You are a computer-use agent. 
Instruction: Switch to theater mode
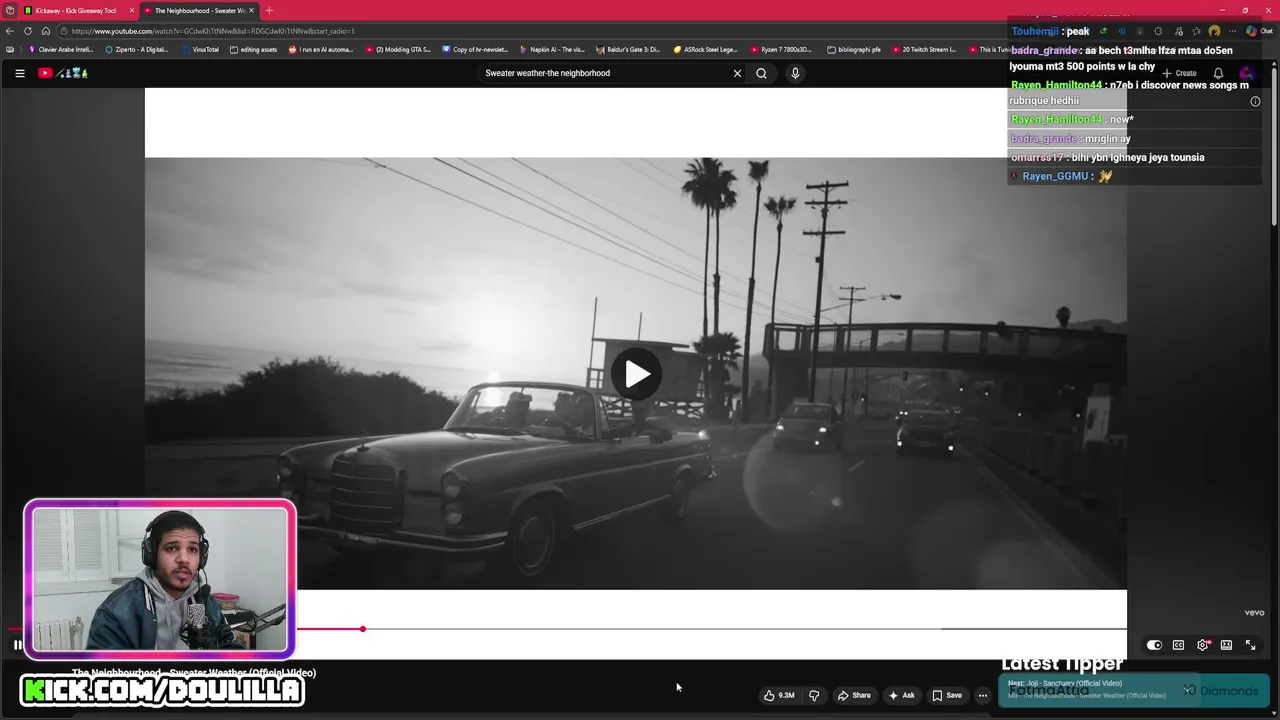click(x=1226, y=645)
